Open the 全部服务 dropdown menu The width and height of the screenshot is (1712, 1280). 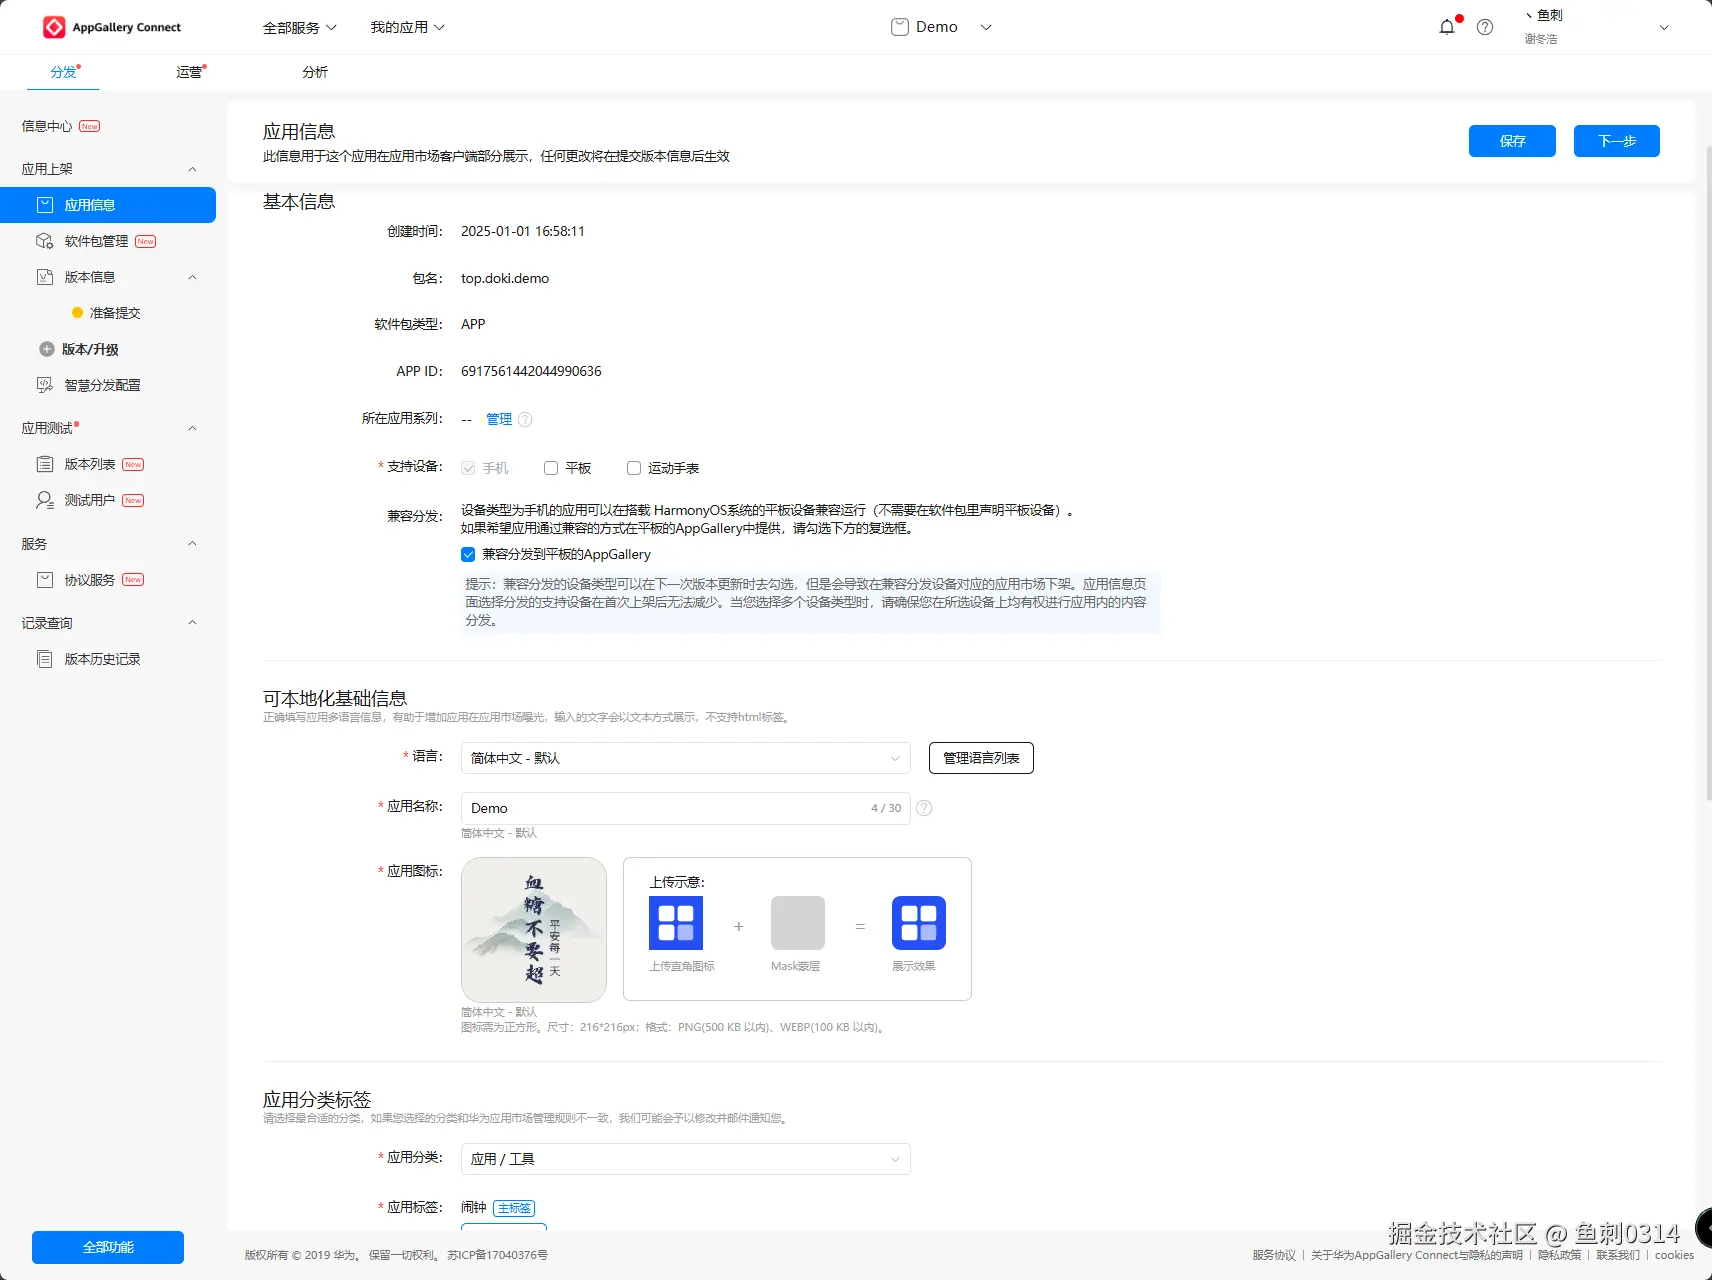(300, 28)
